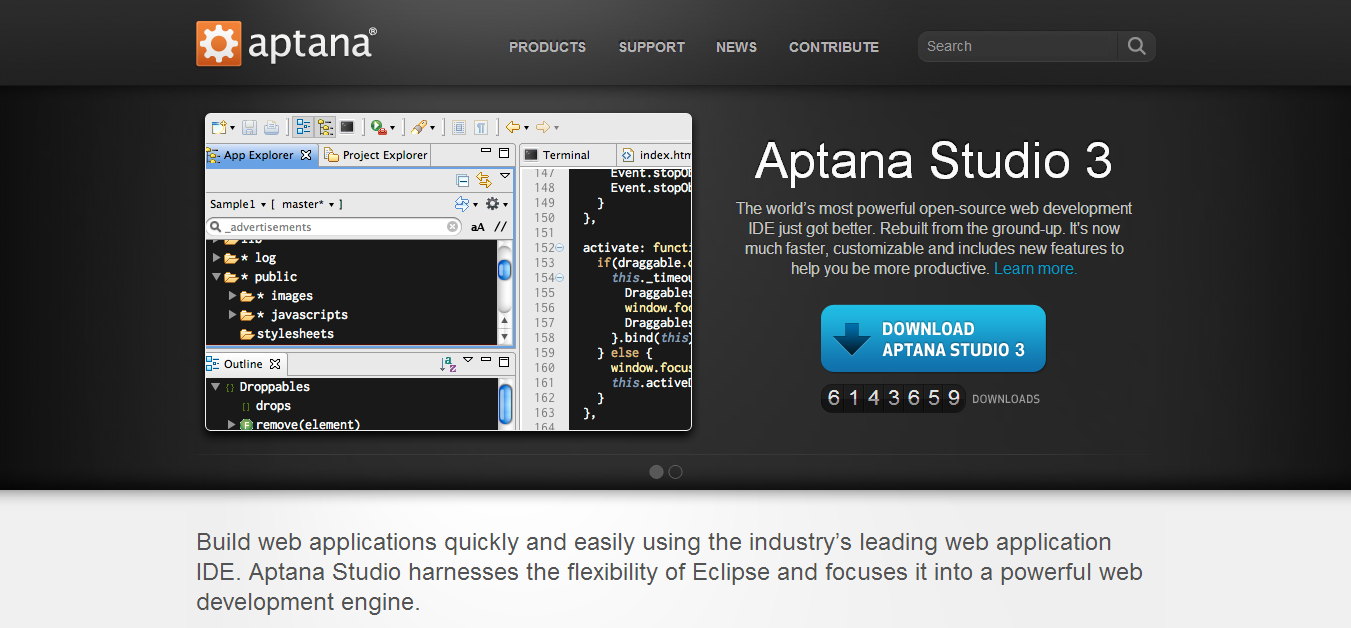Click the New file toolbar icon
Viewport: 1351px width, 628px height.
click(218, 127)
